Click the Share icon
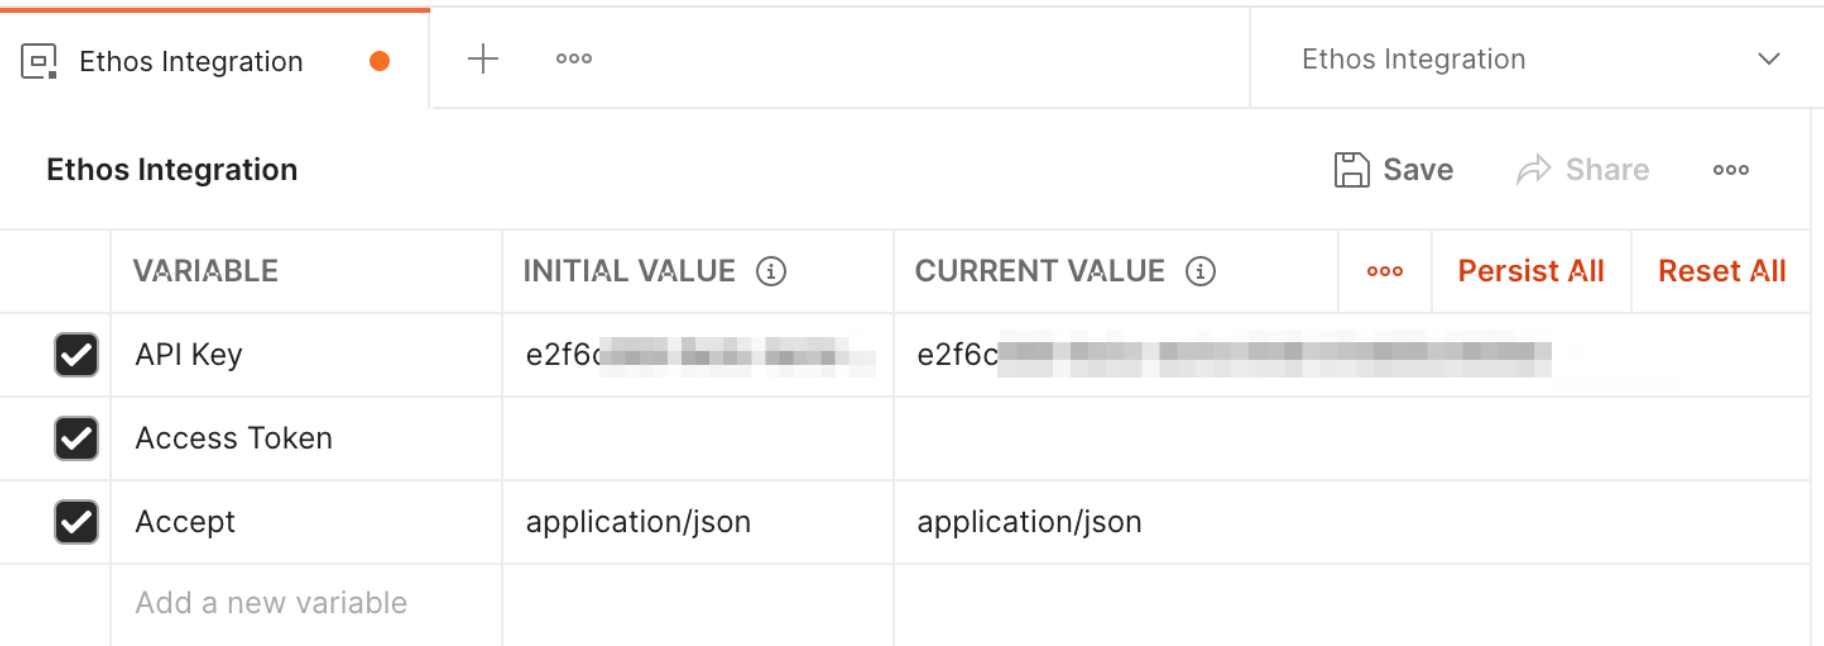This screenshot has height=646, width=1824. (1533, 169)
